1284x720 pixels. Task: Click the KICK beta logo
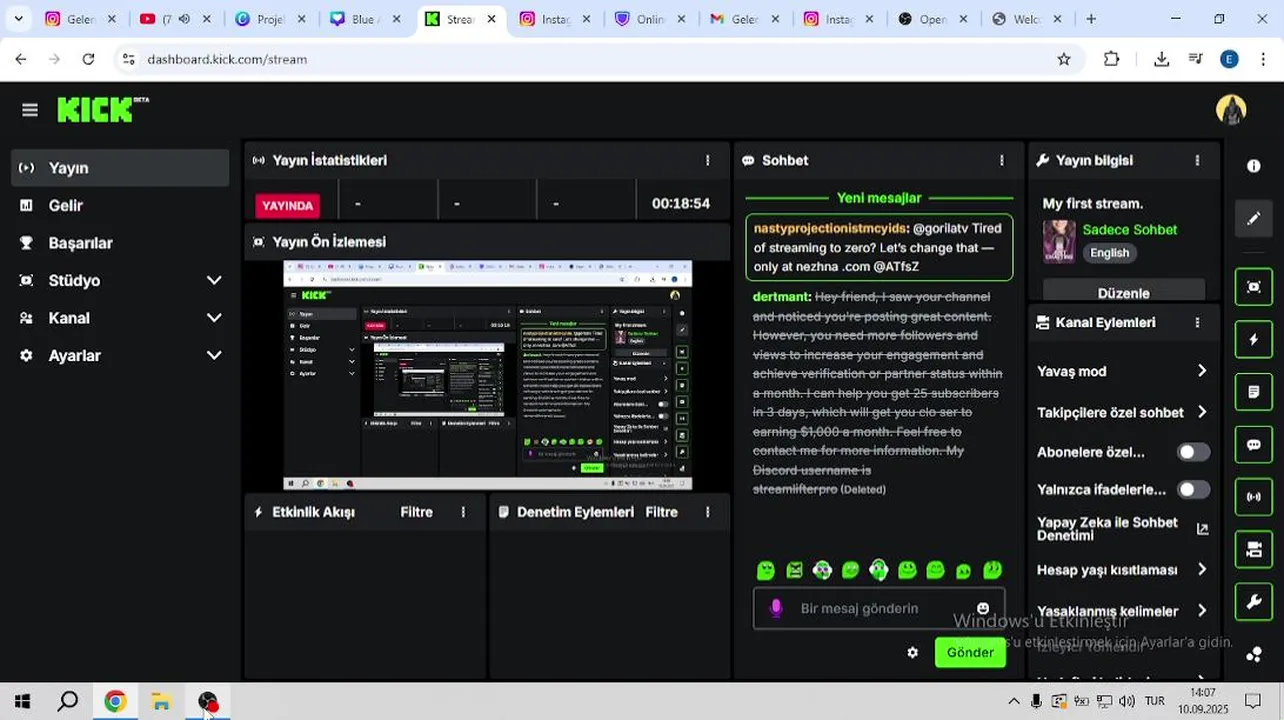tap(103, 109)
